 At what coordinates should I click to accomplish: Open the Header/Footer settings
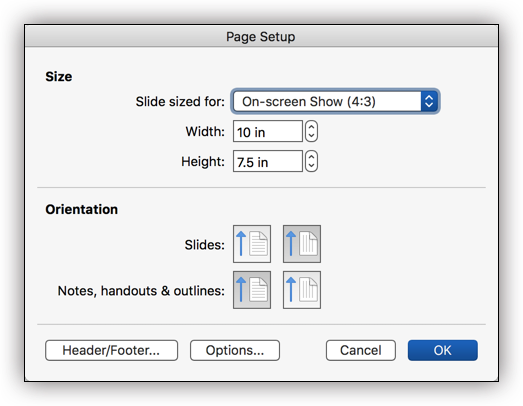click(x=111, y=350)
